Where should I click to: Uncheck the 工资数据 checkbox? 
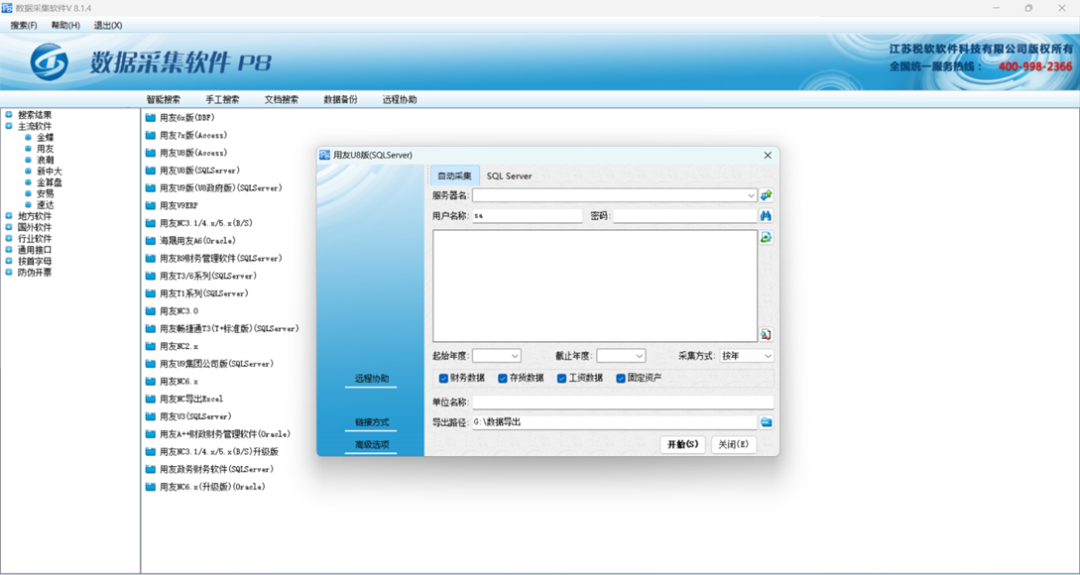(x=562, y=378)
